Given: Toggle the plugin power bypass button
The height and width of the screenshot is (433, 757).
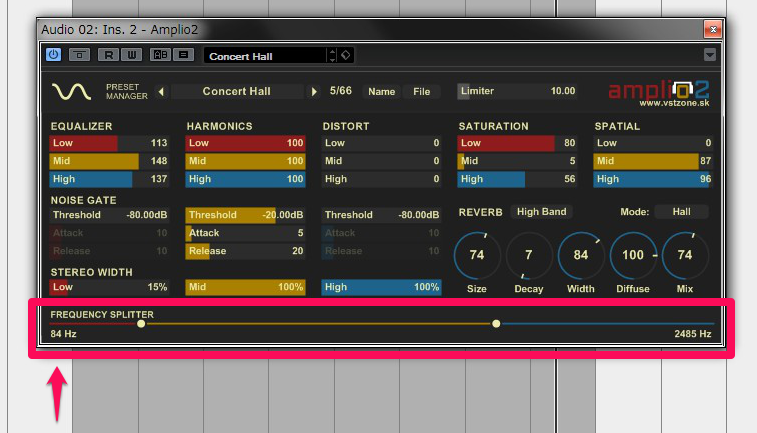Looking at the screenshot, I should pos(53,55).
